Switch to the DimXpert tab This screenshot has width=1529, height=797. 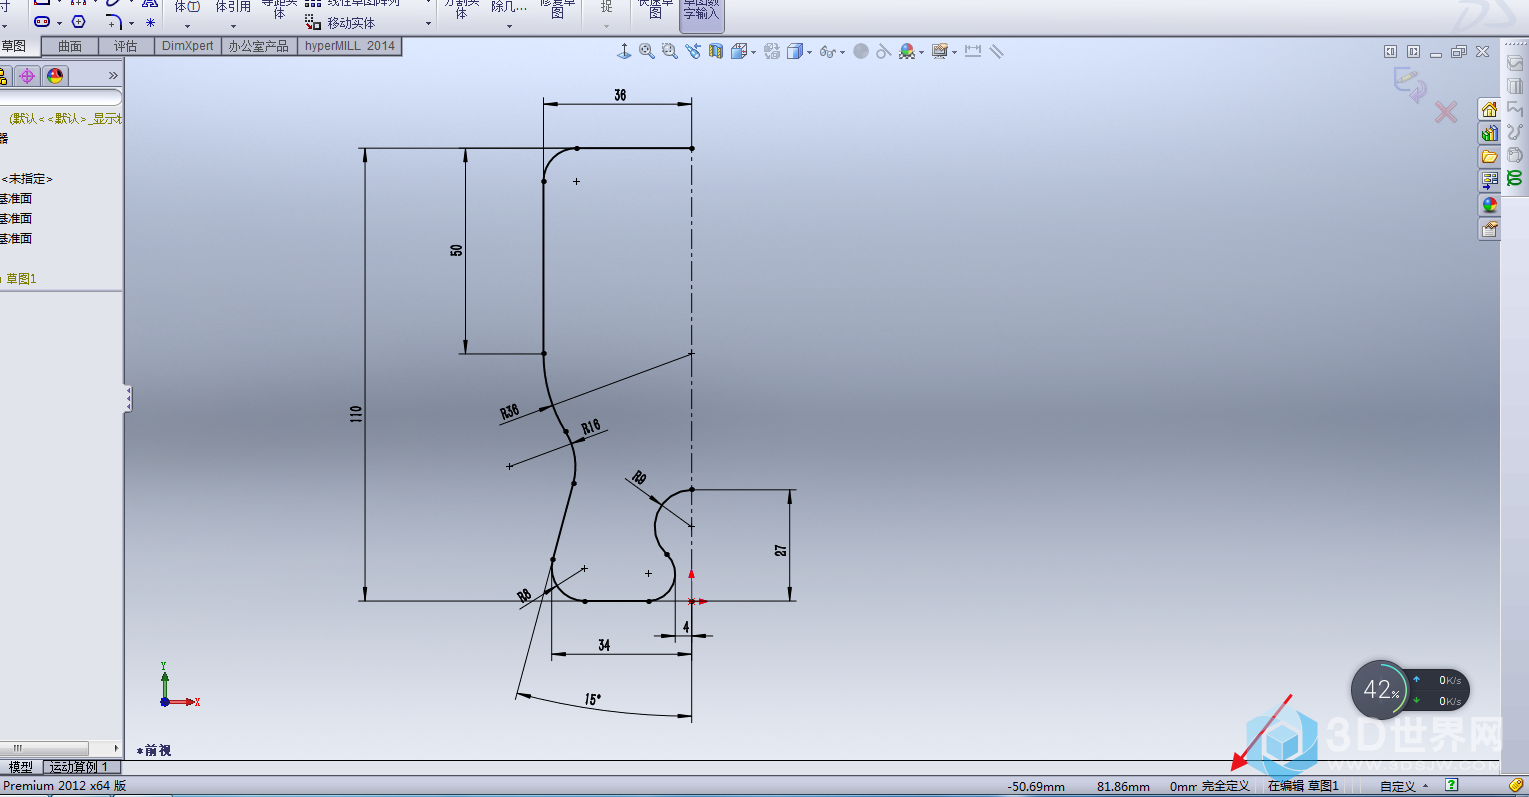[x=188, y=46]
